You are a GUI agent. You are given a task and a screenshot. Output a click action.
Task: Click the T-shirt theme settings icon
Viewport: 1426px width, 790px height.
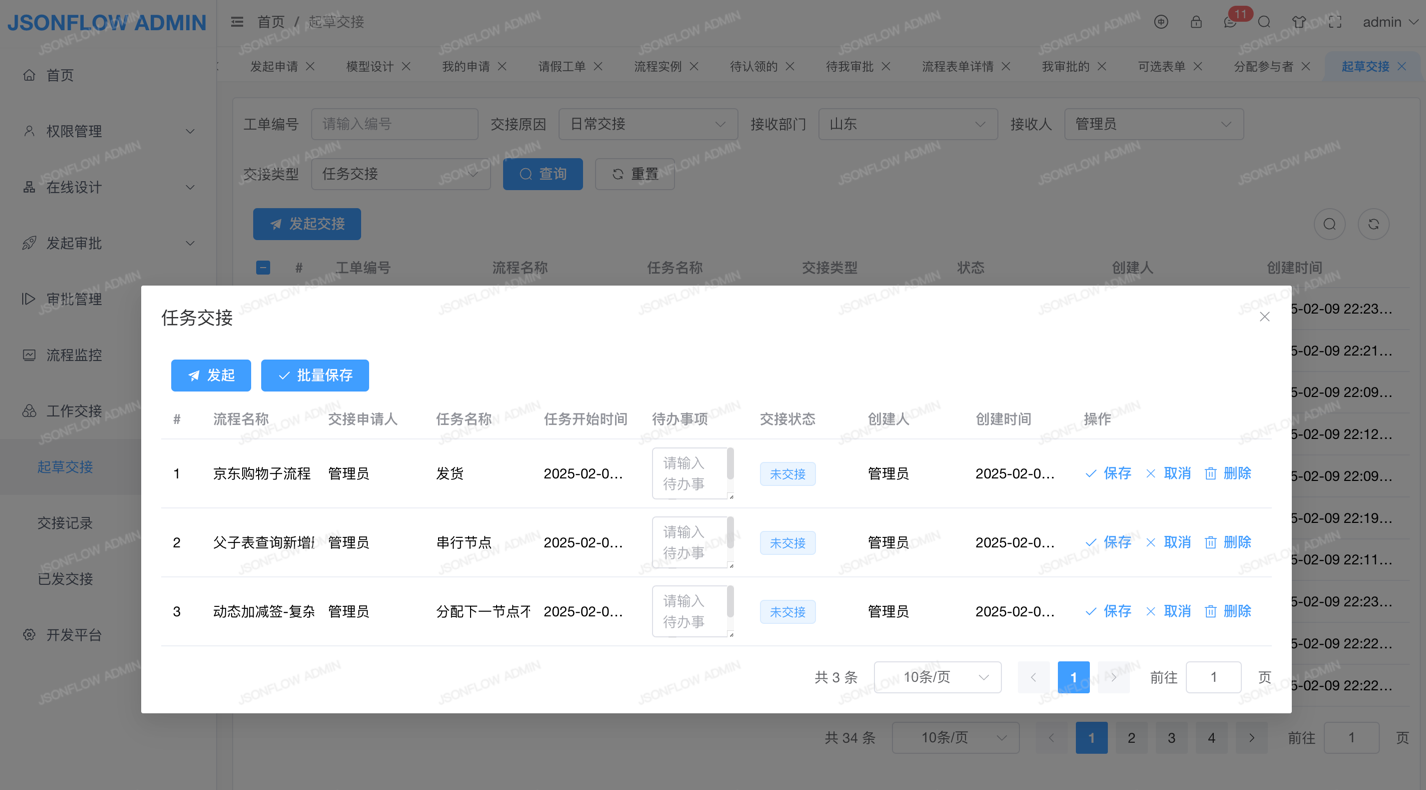(x=1299, y=22)
